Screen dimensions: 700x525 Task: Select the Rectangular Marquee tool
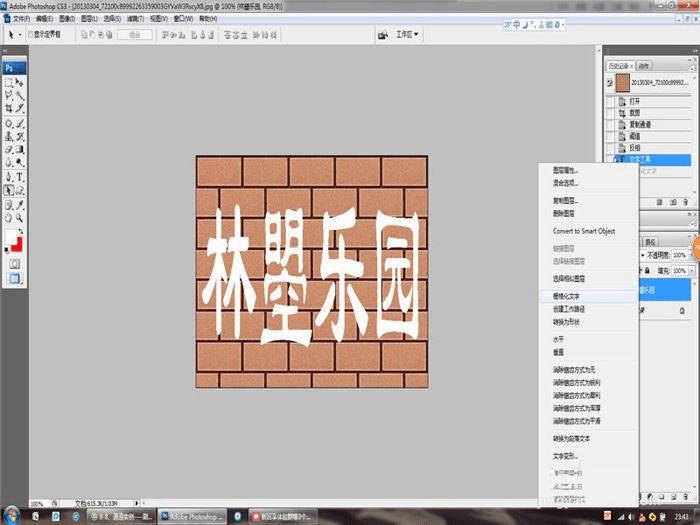point(9,82)
